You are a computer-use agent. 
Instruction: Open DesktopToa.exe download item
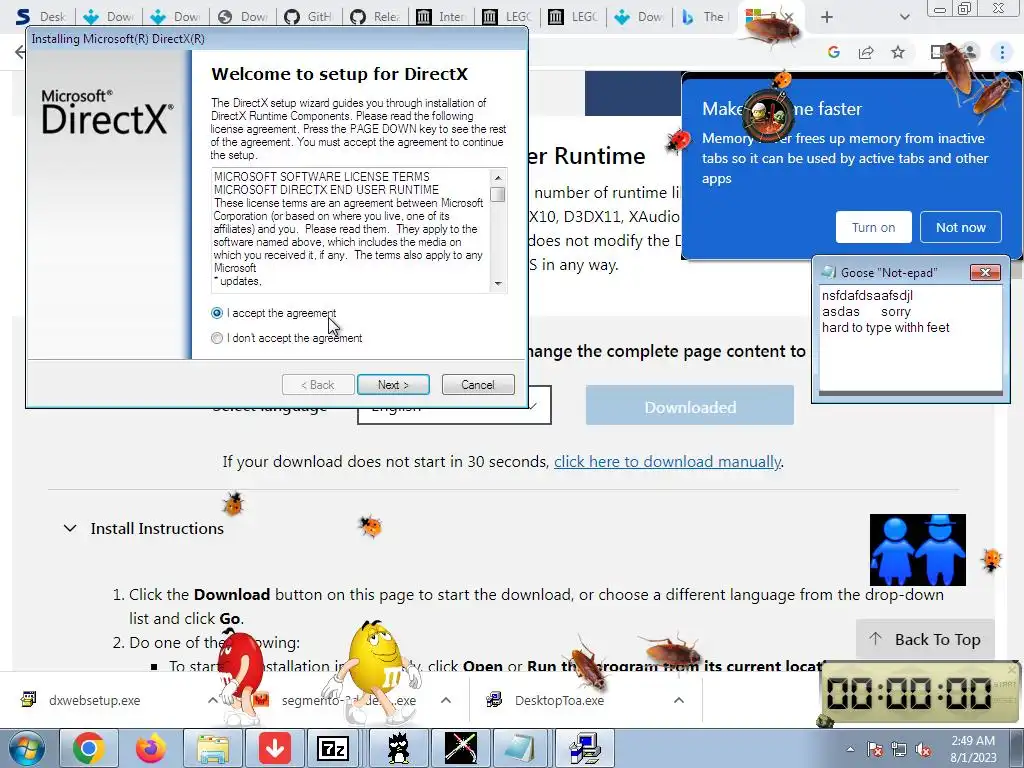(560, 700)
